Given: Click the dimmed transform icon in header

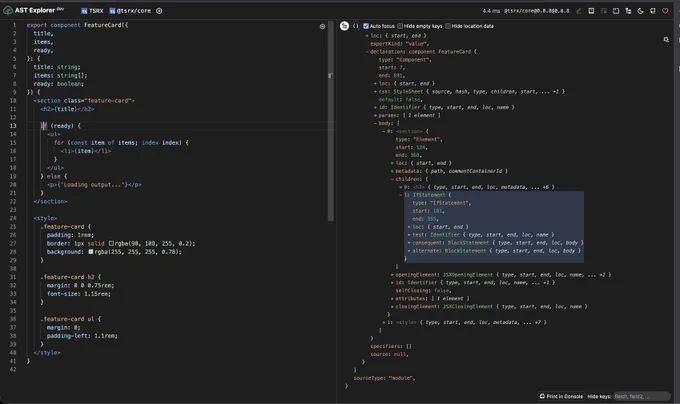Looking at the screenshot, I should (x=604, y=11).
